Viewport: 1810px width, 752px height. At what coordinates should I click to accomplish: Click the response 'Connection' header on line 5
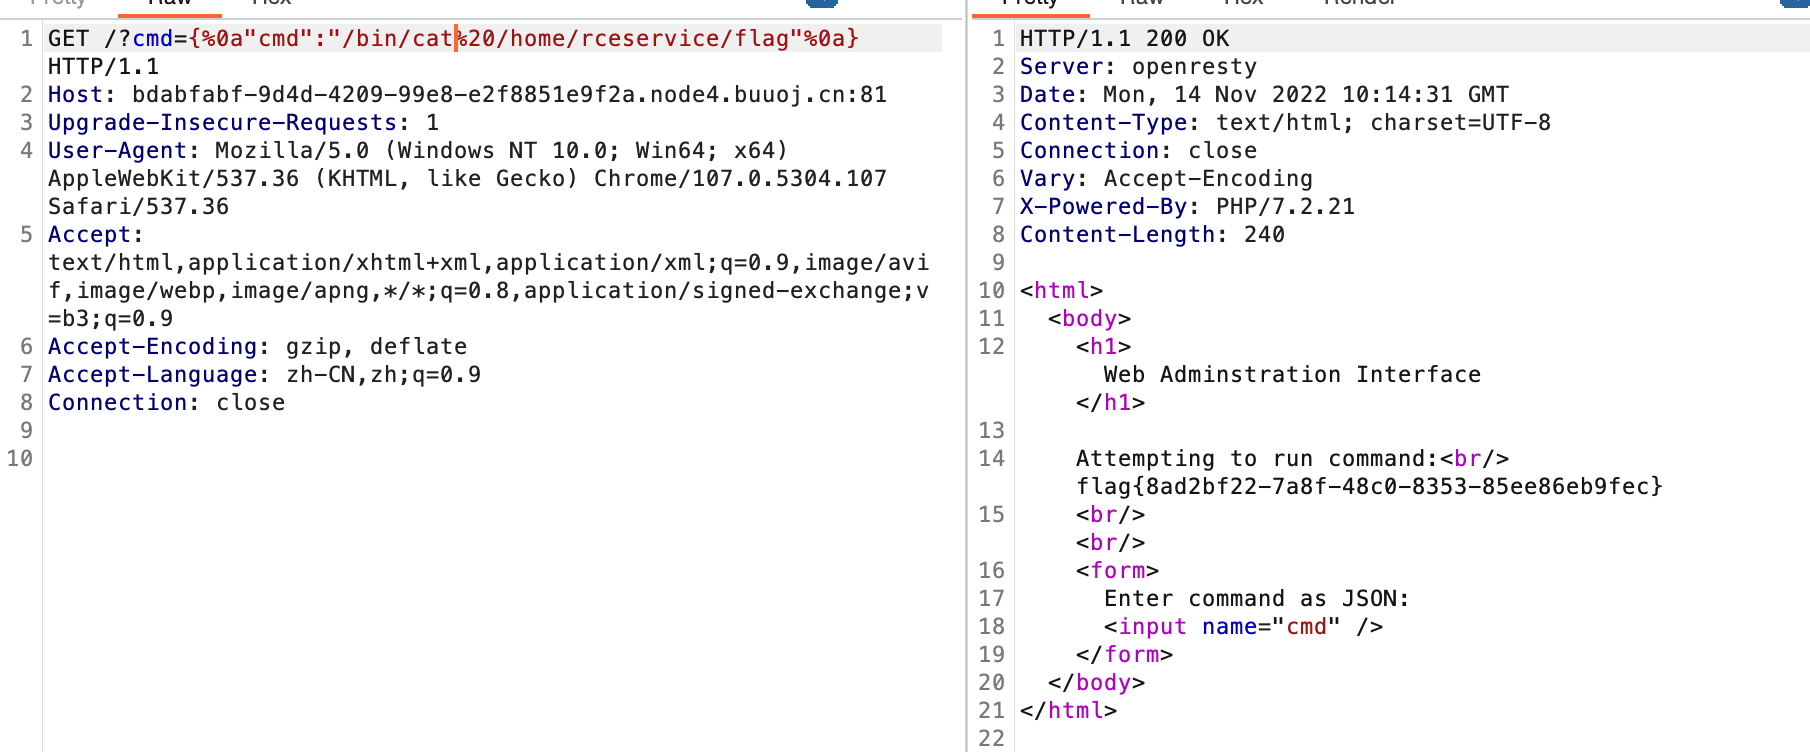1089,150
